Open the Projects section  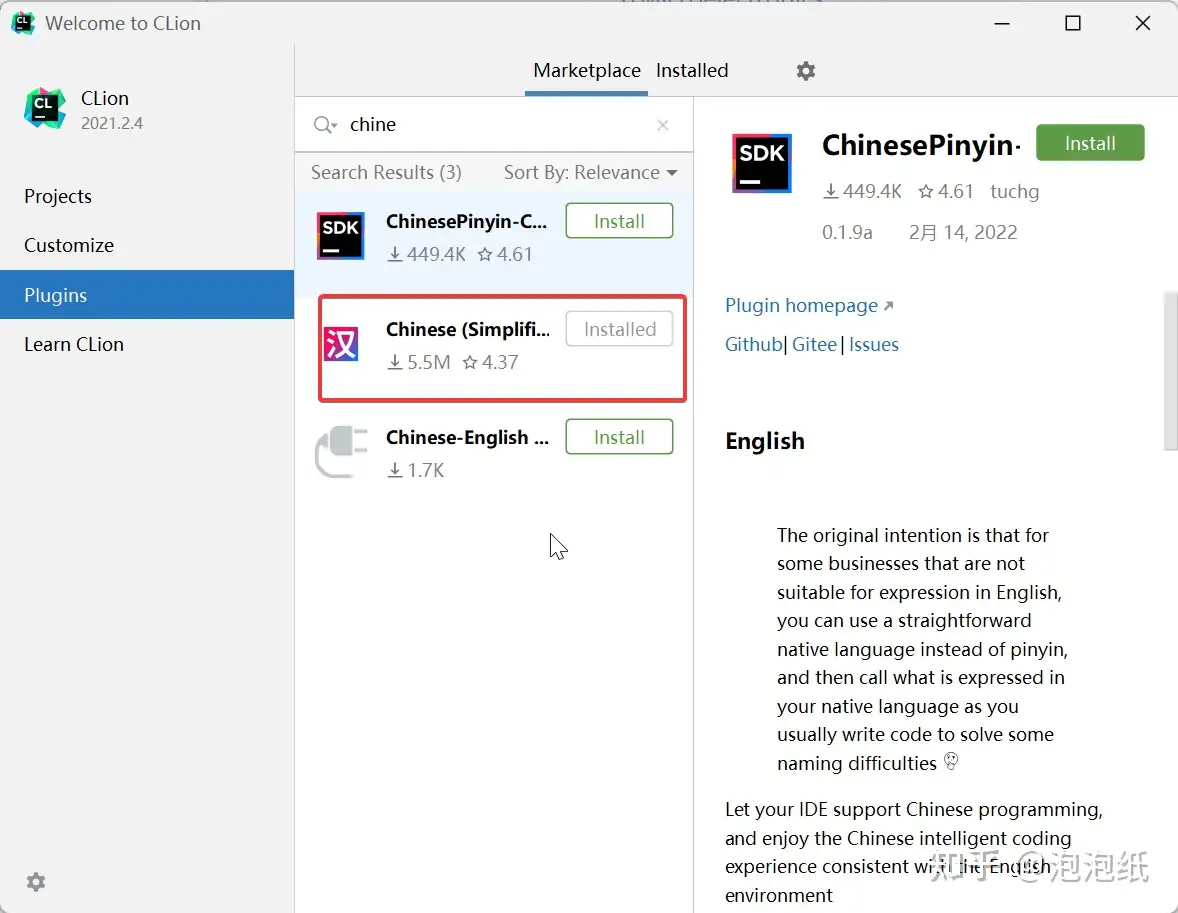58,196
